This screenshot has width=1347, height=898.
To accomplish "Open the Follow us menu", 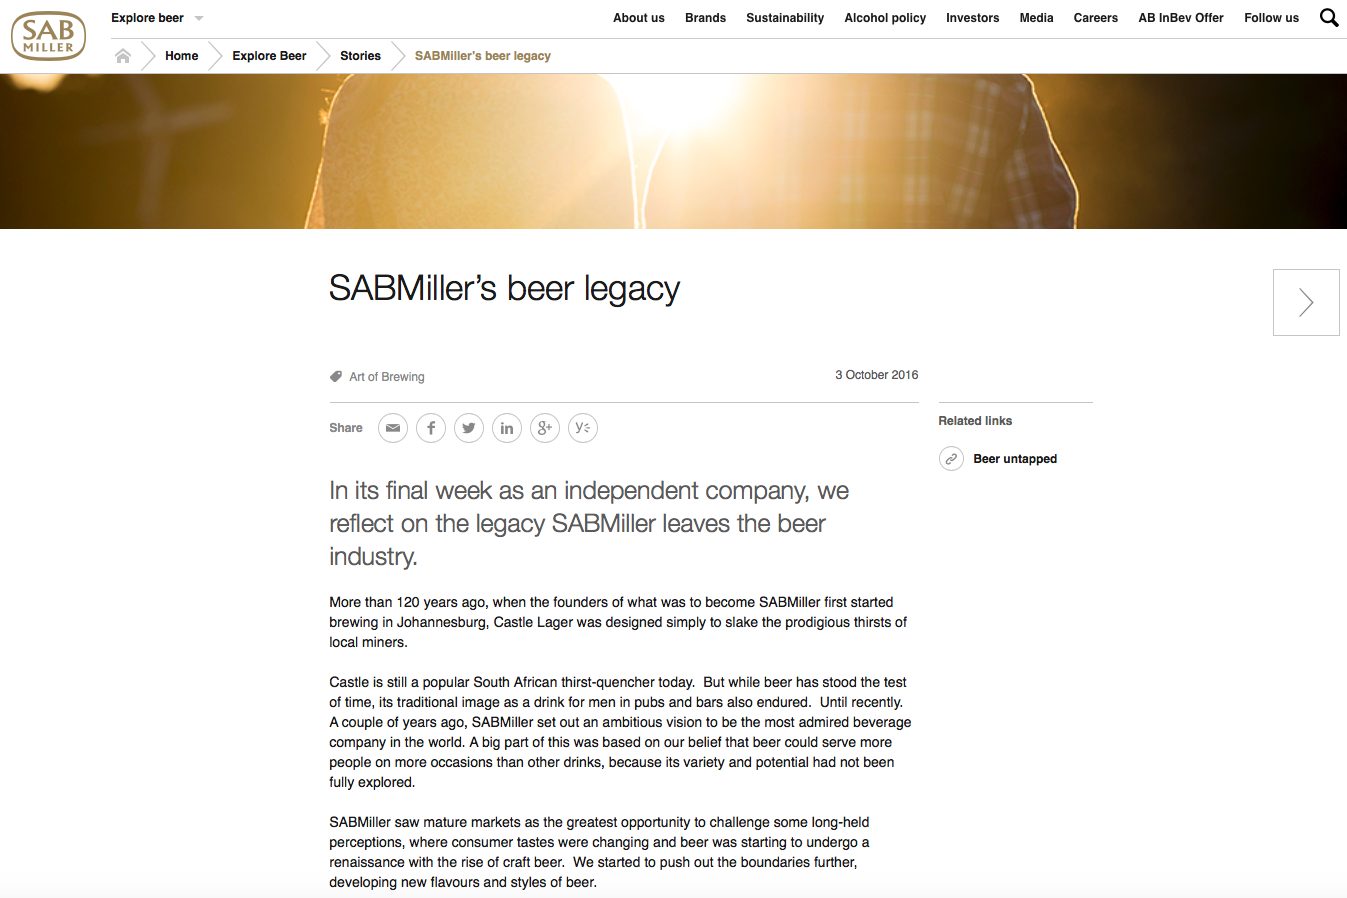I will click(1272, 18).
